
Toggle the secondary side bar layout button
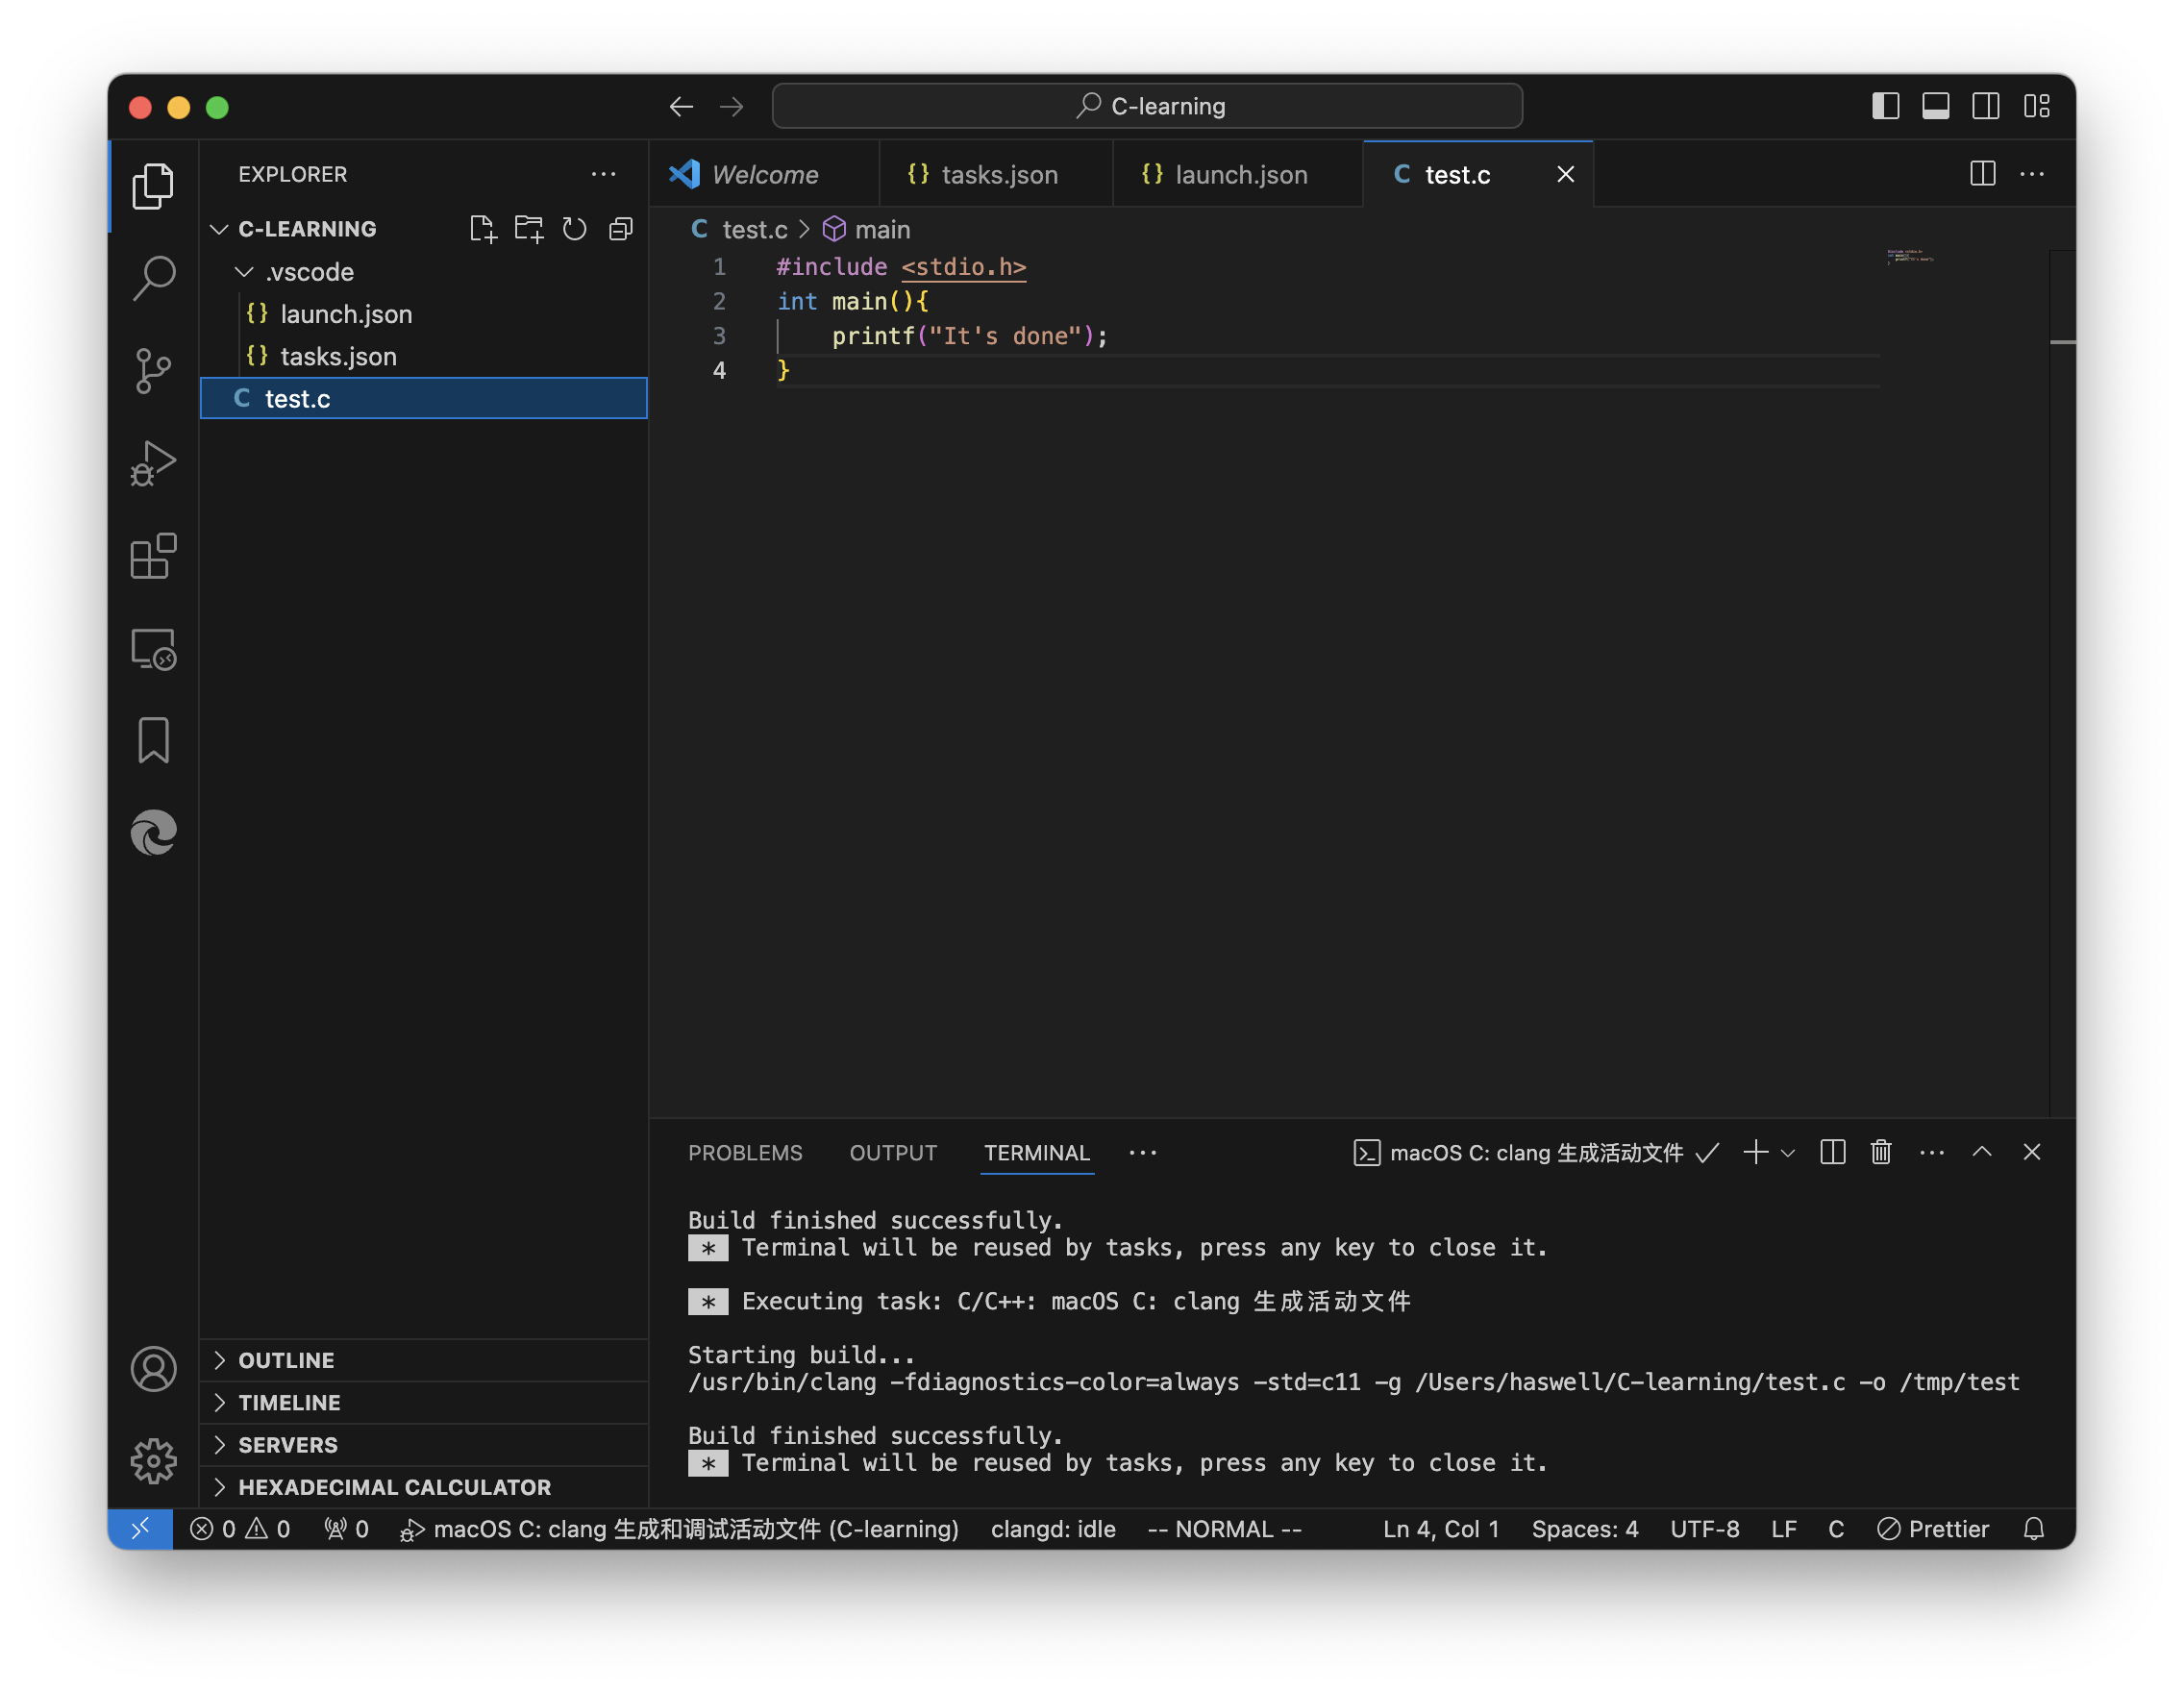click(x=1985, y=106)
